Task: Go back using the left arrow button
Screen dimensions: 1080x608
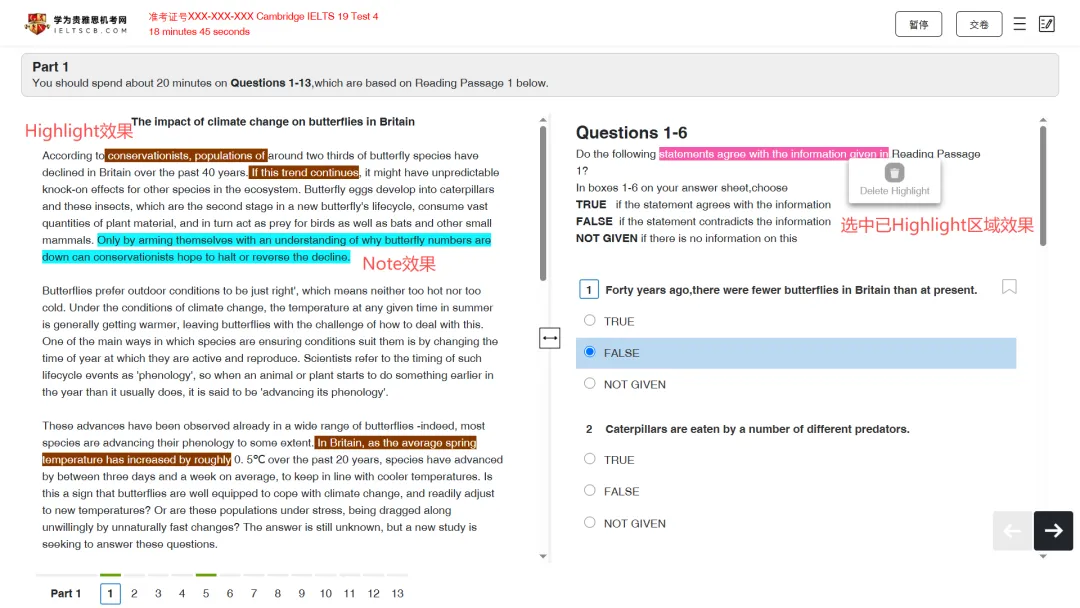Action: click(1012, 531)
